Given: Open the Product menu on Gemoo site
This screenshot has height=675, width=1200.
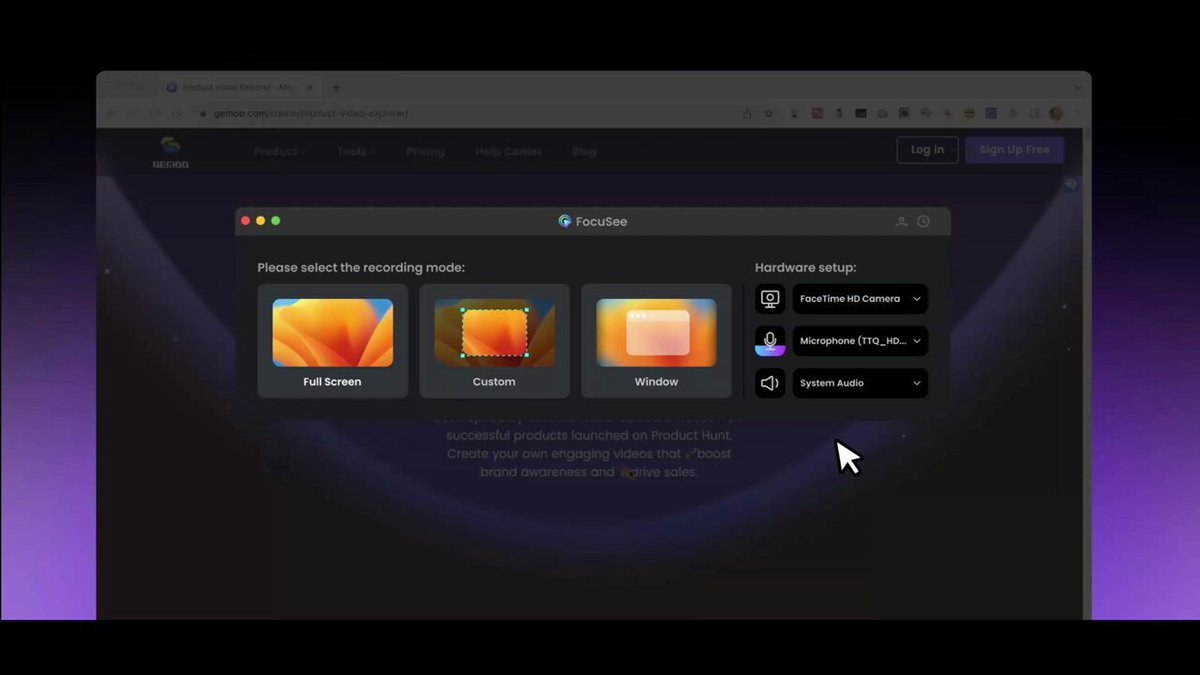Looking at the screenshot, I should (x=279, y=152).
